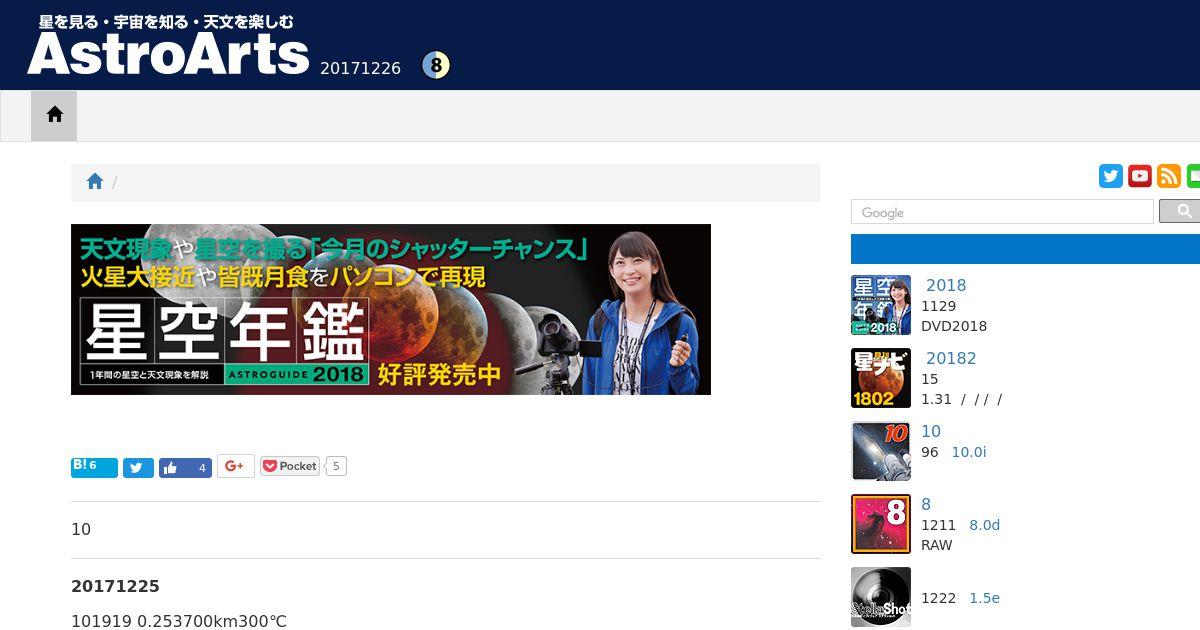Screen dimensions: 1200x630
Task: Click the AstroArts logo
Action: [x=168, y=46]
